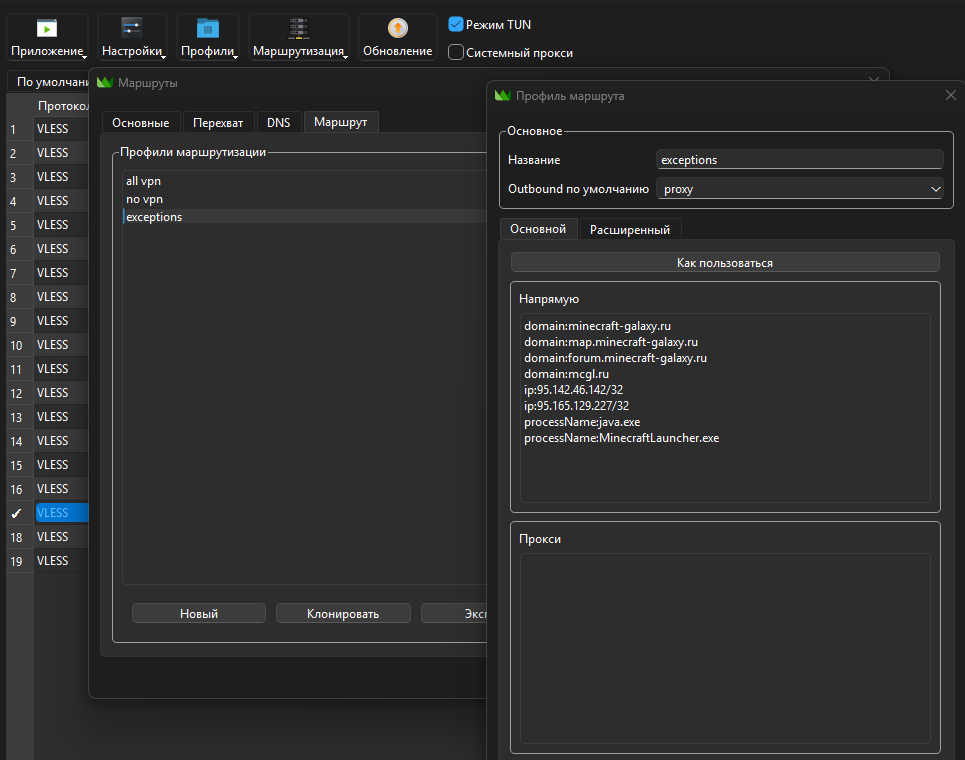Click the green logo in Маршруты title
This screenshot has height=760, width=965.
tap(105, 83)
